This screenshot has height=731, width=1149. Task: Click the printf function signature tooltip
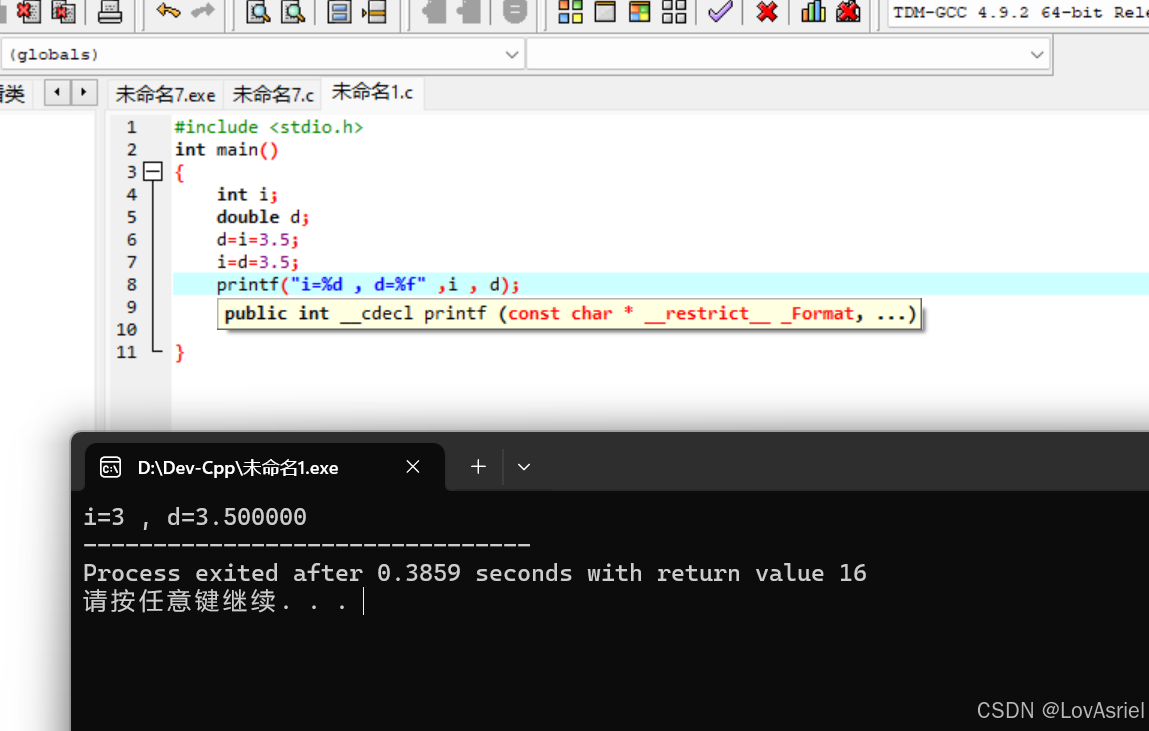click(x=569, y=314)
